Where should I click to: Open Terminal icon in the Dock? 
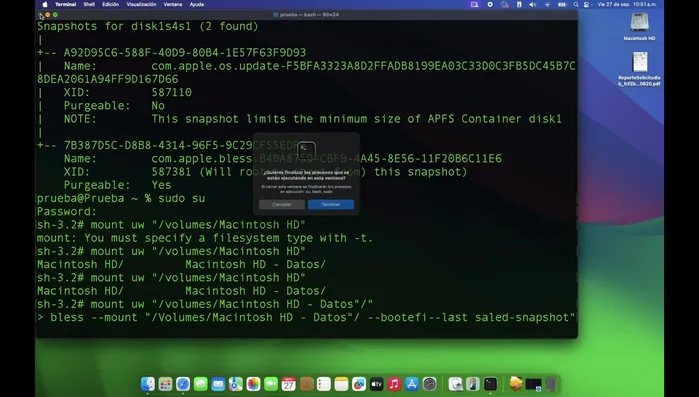point(490,384)
